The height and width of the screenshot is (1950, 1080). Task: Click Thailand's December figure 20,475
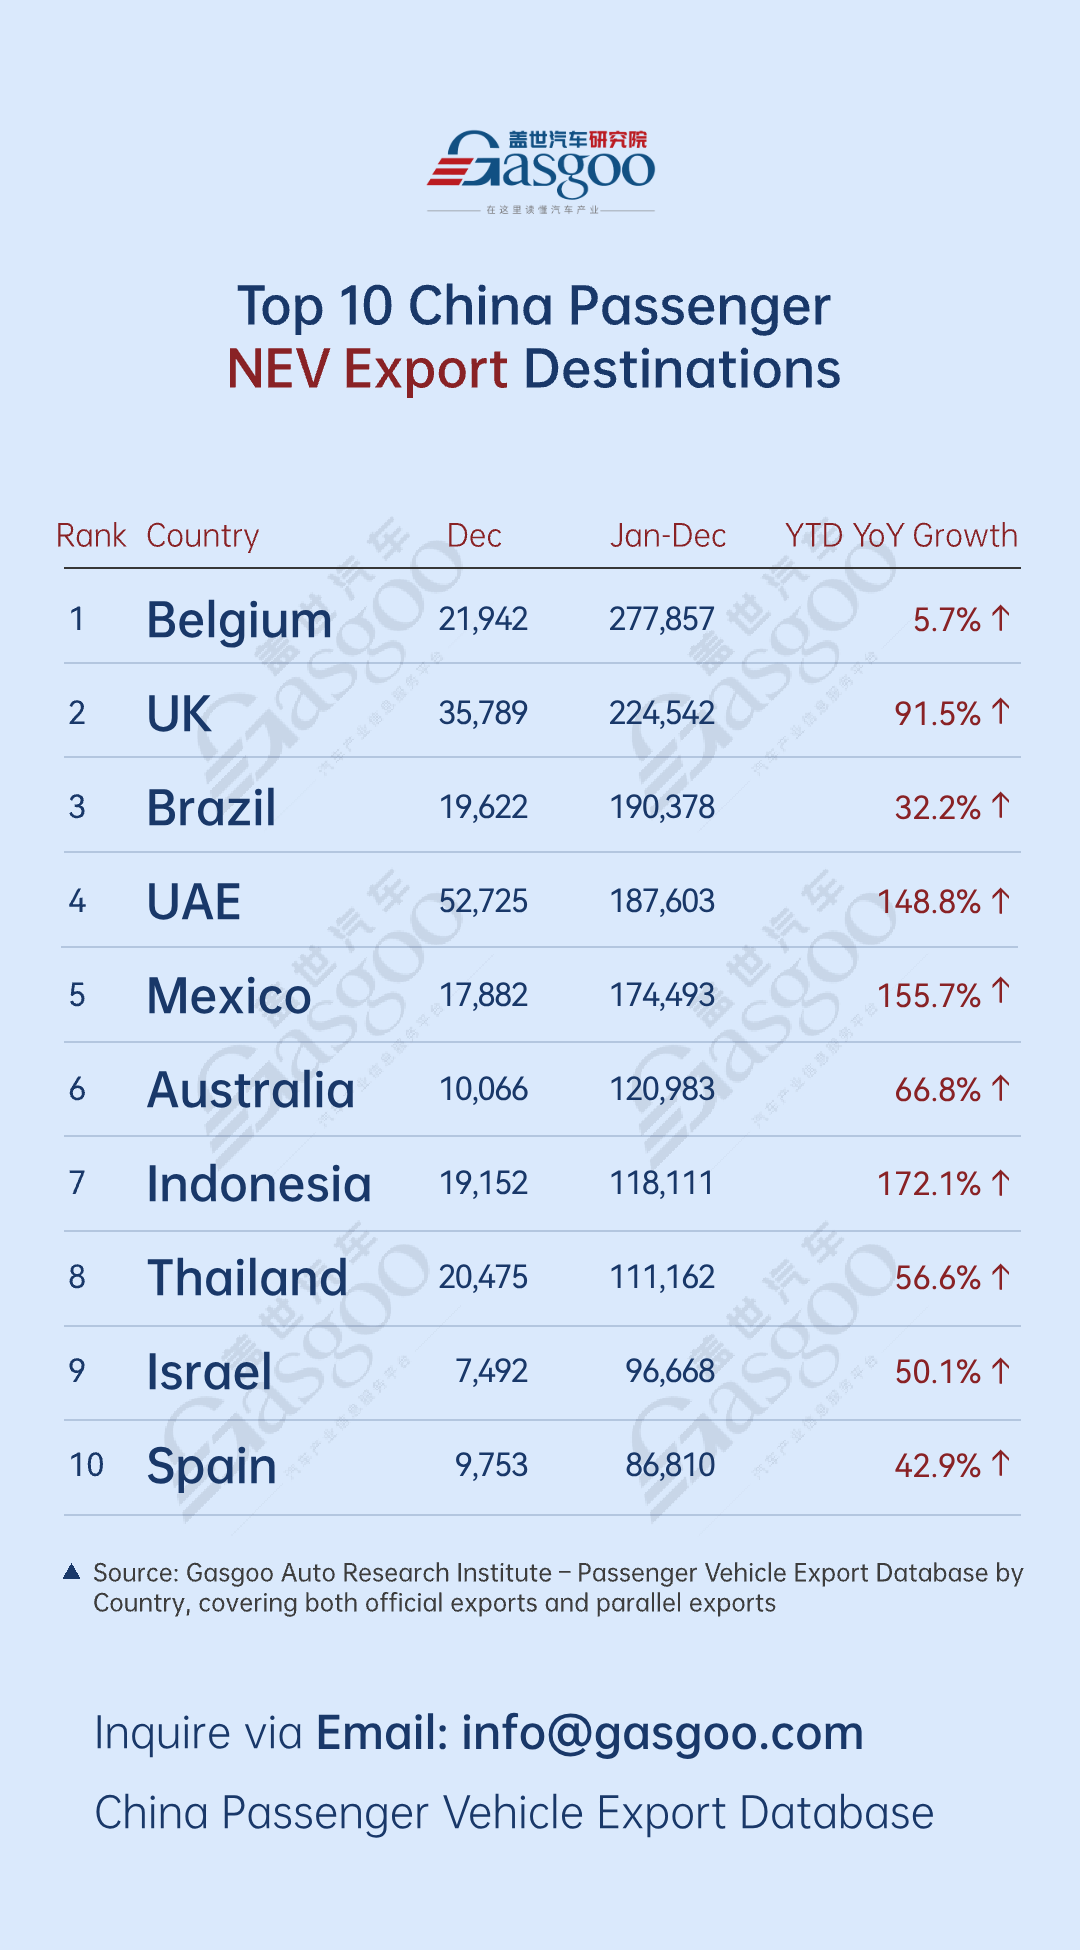click(483, 1277)
